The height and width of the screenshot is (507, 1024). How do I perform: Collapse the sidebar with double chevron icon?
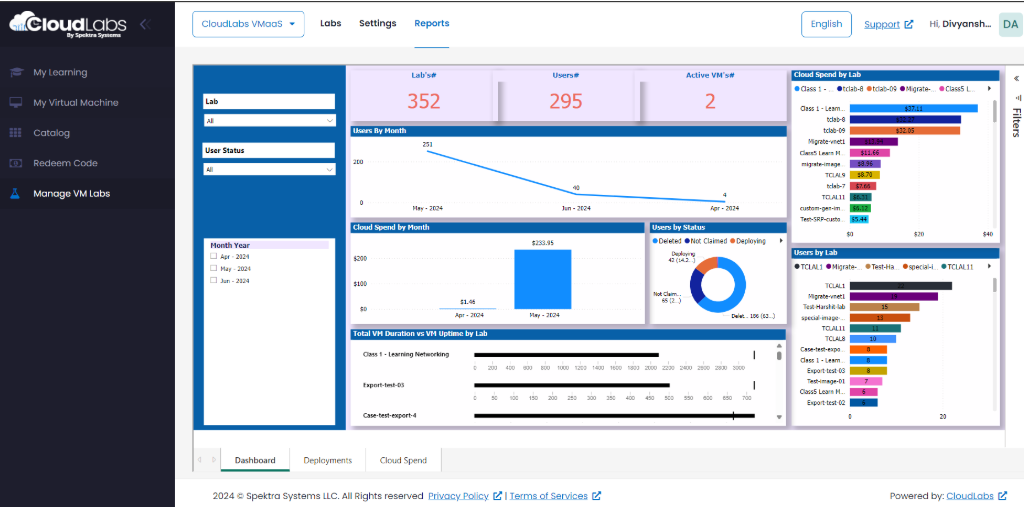tap(145, 24)
